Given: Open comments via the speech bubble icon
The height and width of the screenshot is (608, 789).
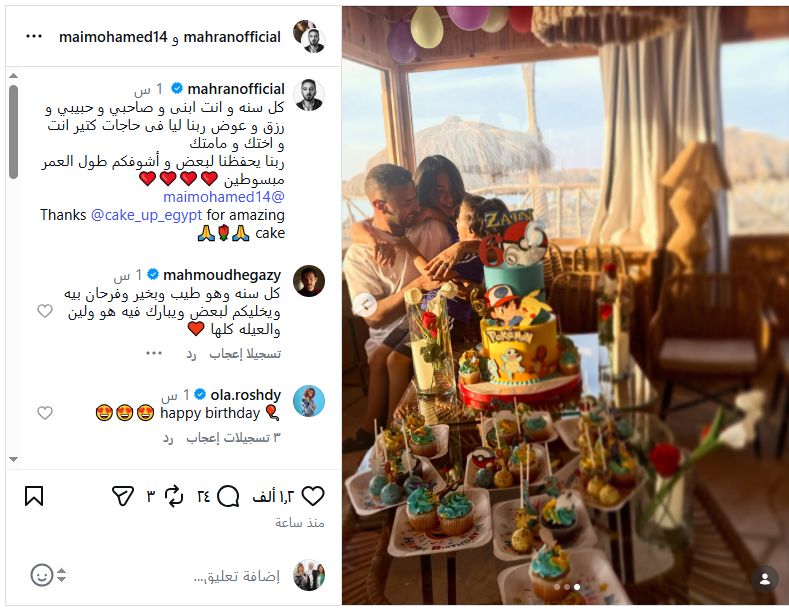Looking at the screenshot, I should (228, 496).
